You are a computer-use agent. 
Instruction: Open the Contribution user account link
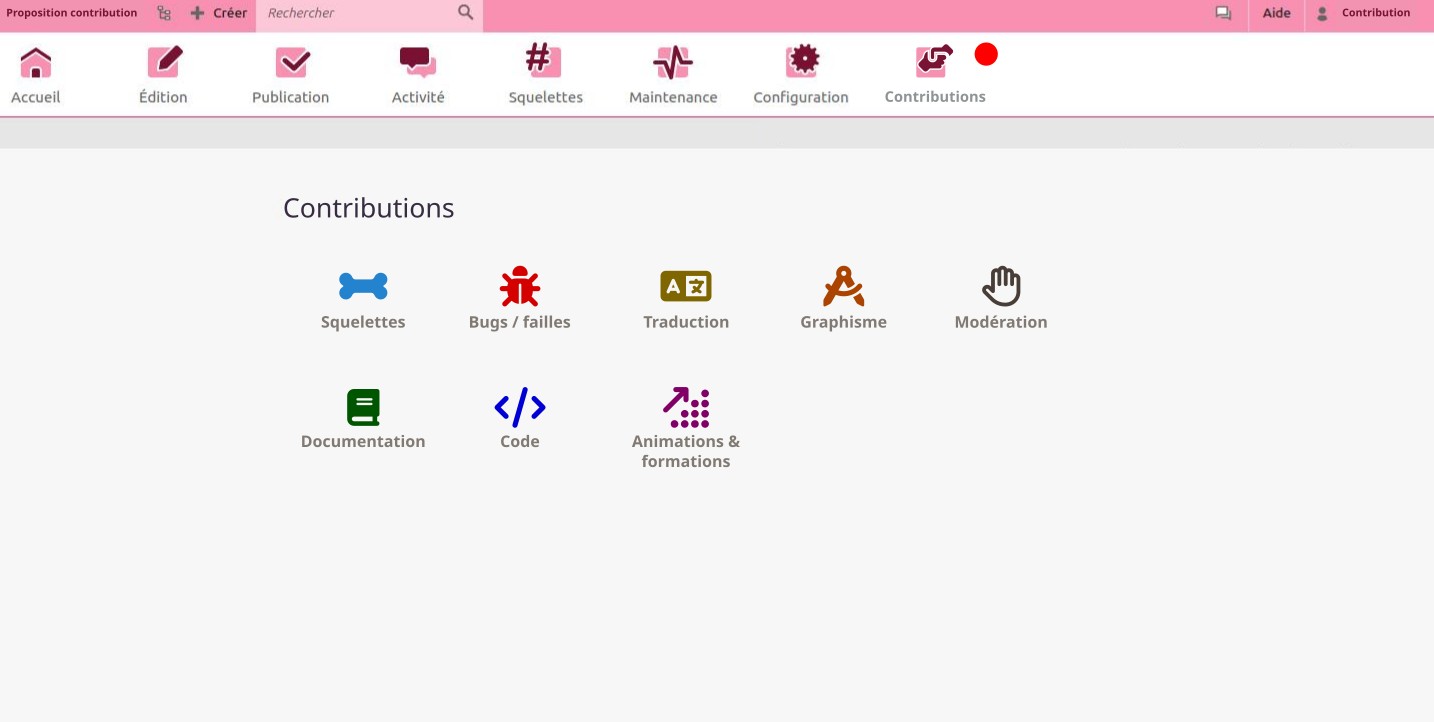[1365, 13]
